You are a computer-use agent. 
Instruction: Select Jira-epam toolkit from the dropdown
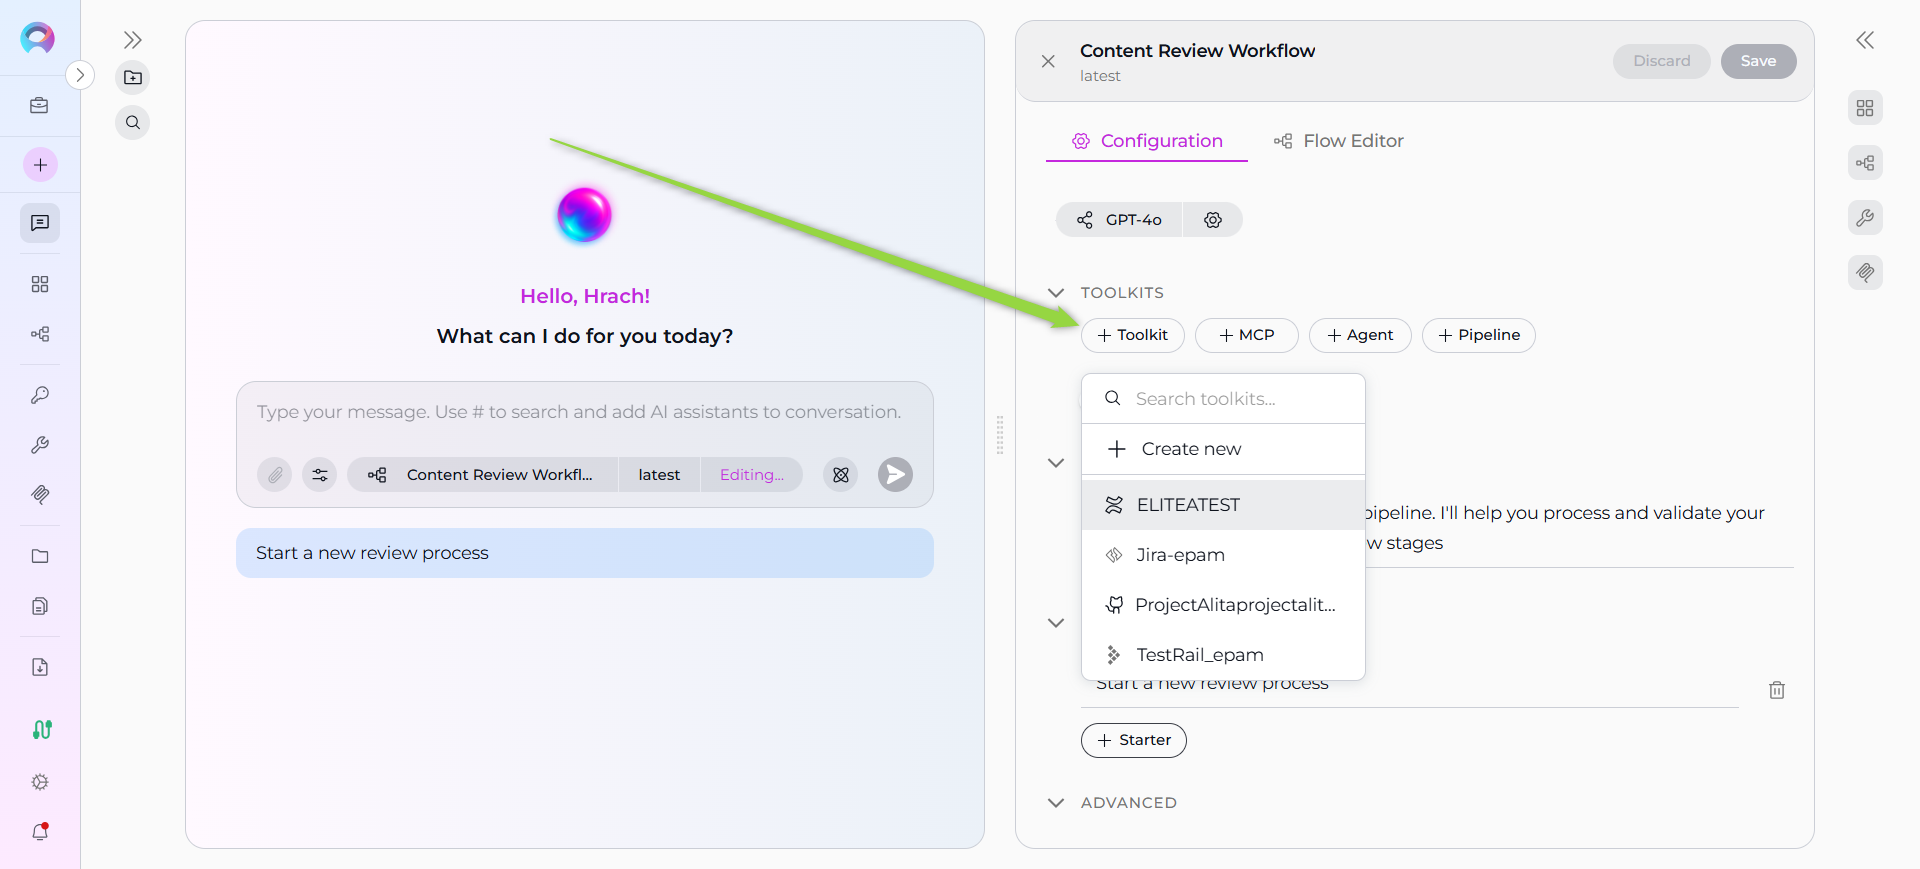(1180, 555)
